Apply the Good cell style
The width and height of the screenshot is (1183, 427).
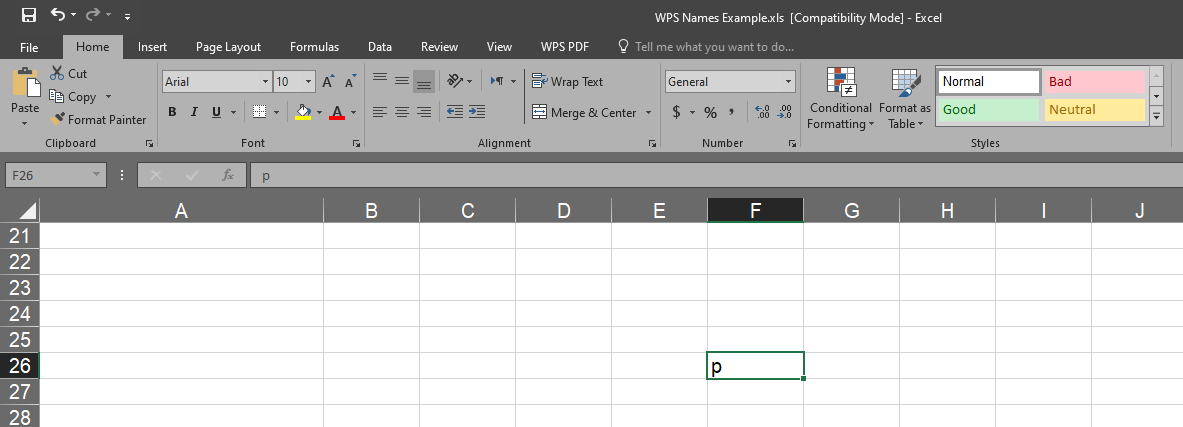(x=988, y=110)
